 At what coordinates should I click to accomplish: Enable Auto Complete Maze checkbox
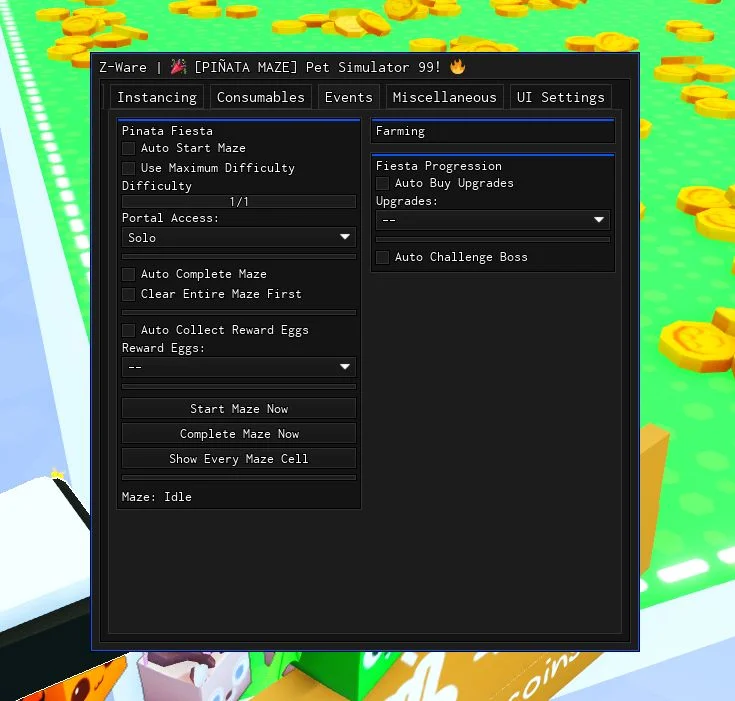click(x=128, y=274)
